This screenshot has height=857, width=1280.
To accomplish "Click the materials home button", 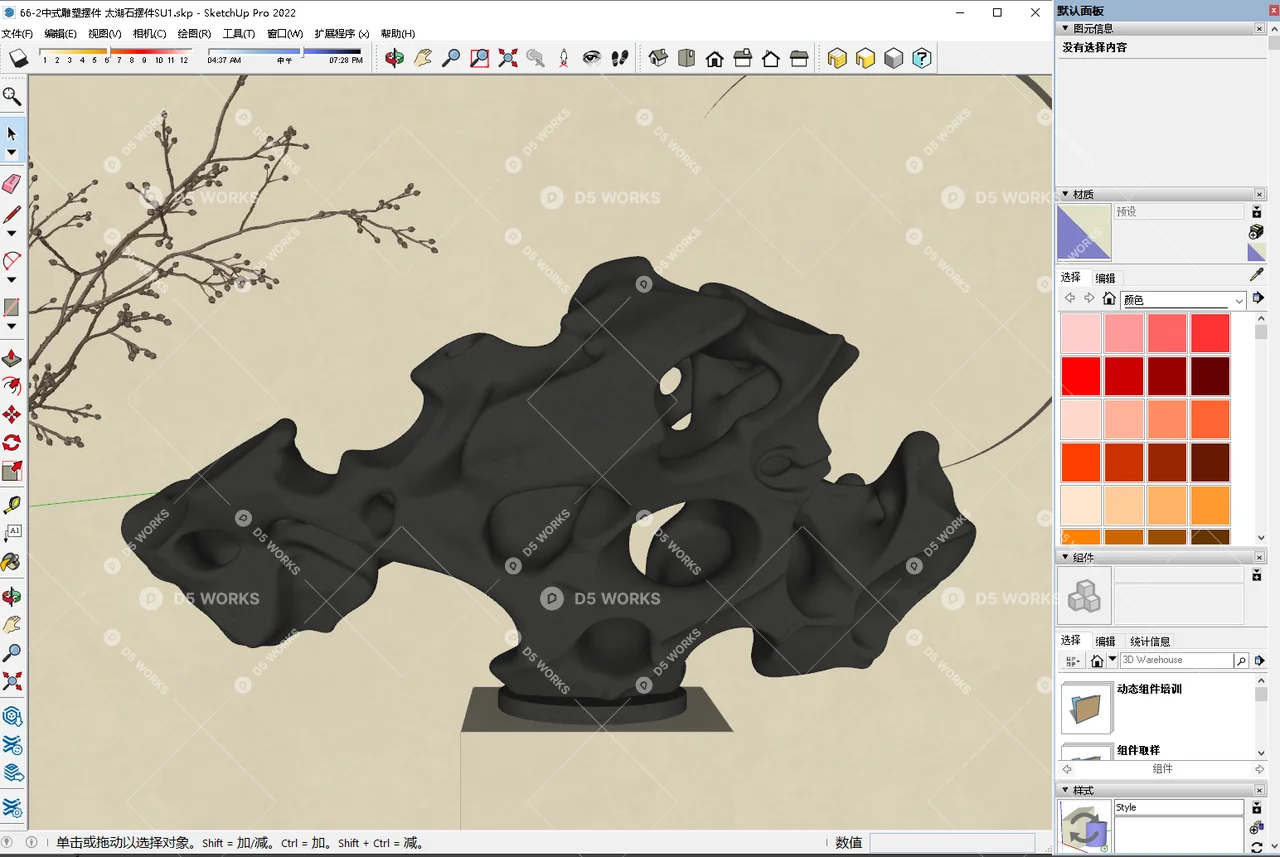I will pos(1109,298).
